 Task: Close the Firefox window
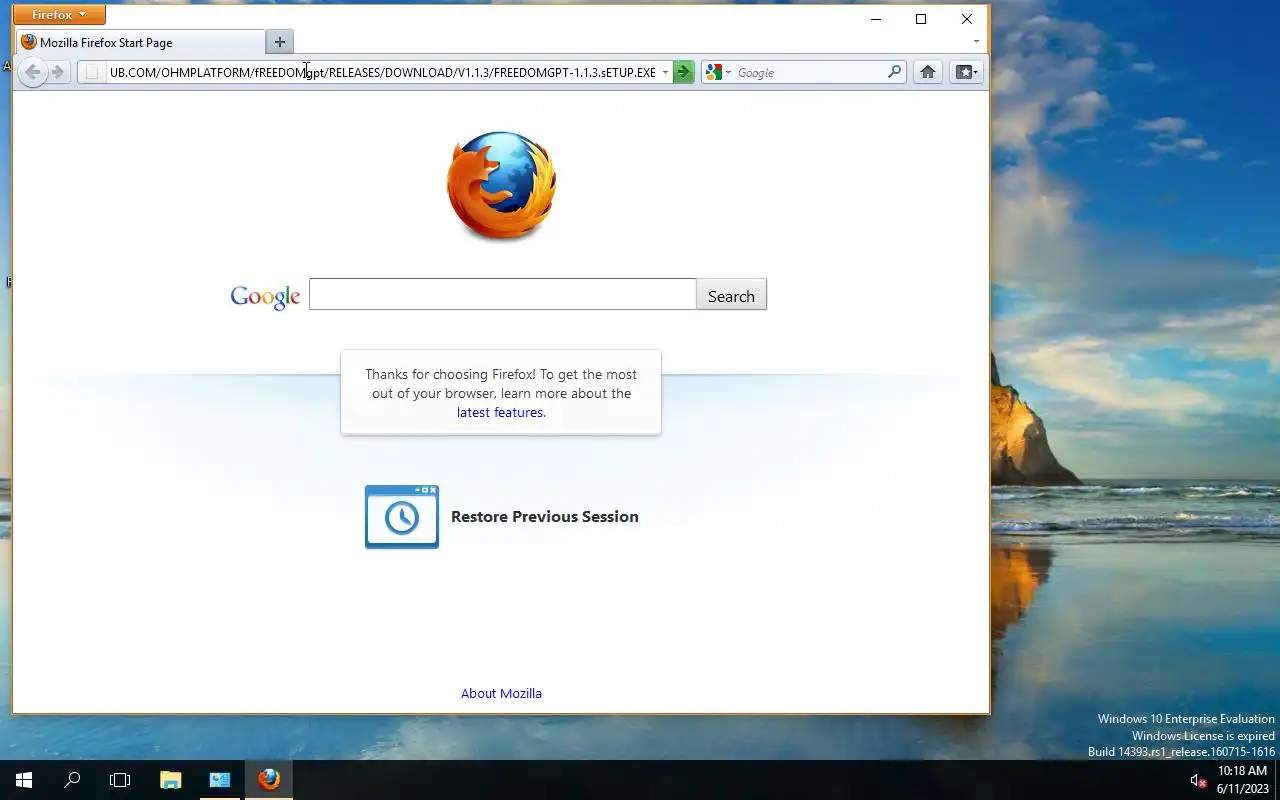point(966,19)
